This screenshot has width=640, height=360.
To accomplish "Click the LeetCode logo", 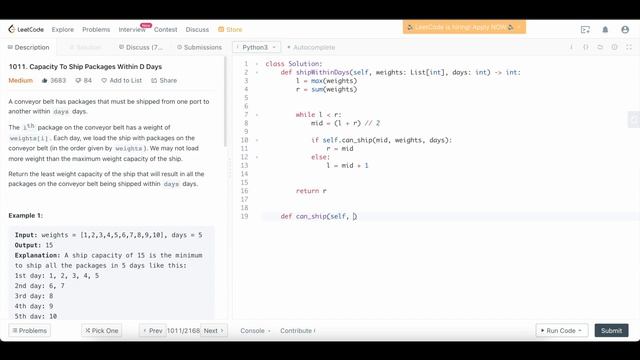I will click(26, 29).
